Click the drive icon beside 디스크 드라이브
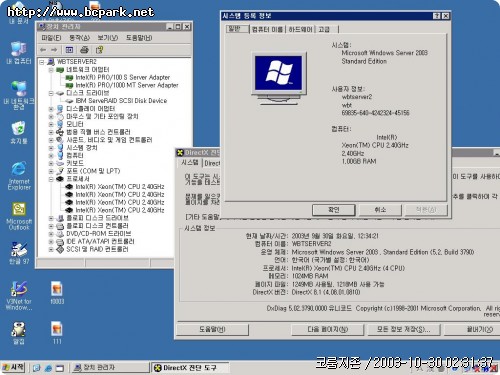 pos(60,93)
